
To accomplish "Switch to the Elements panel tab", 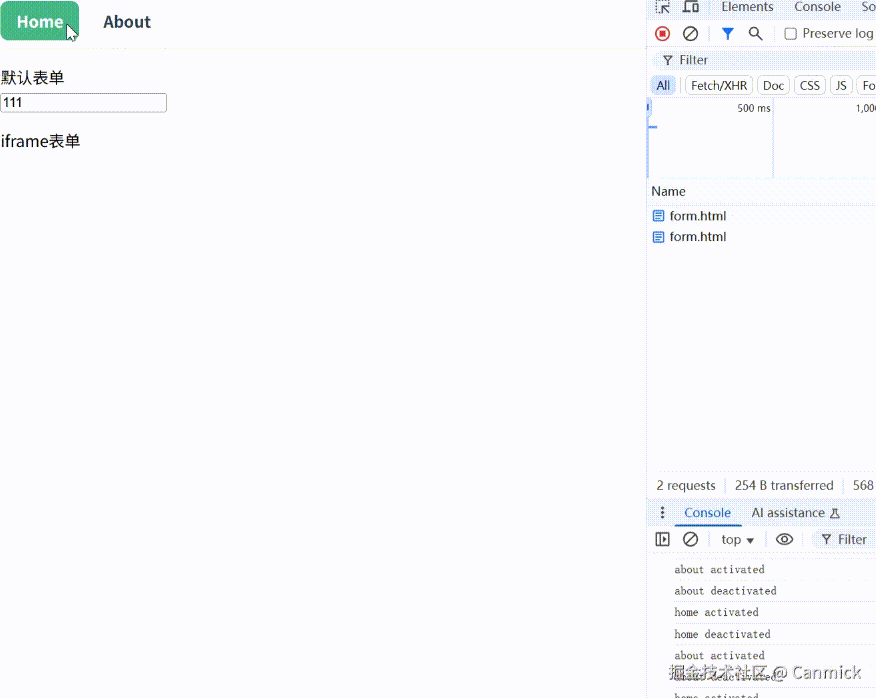I will 748,7.
